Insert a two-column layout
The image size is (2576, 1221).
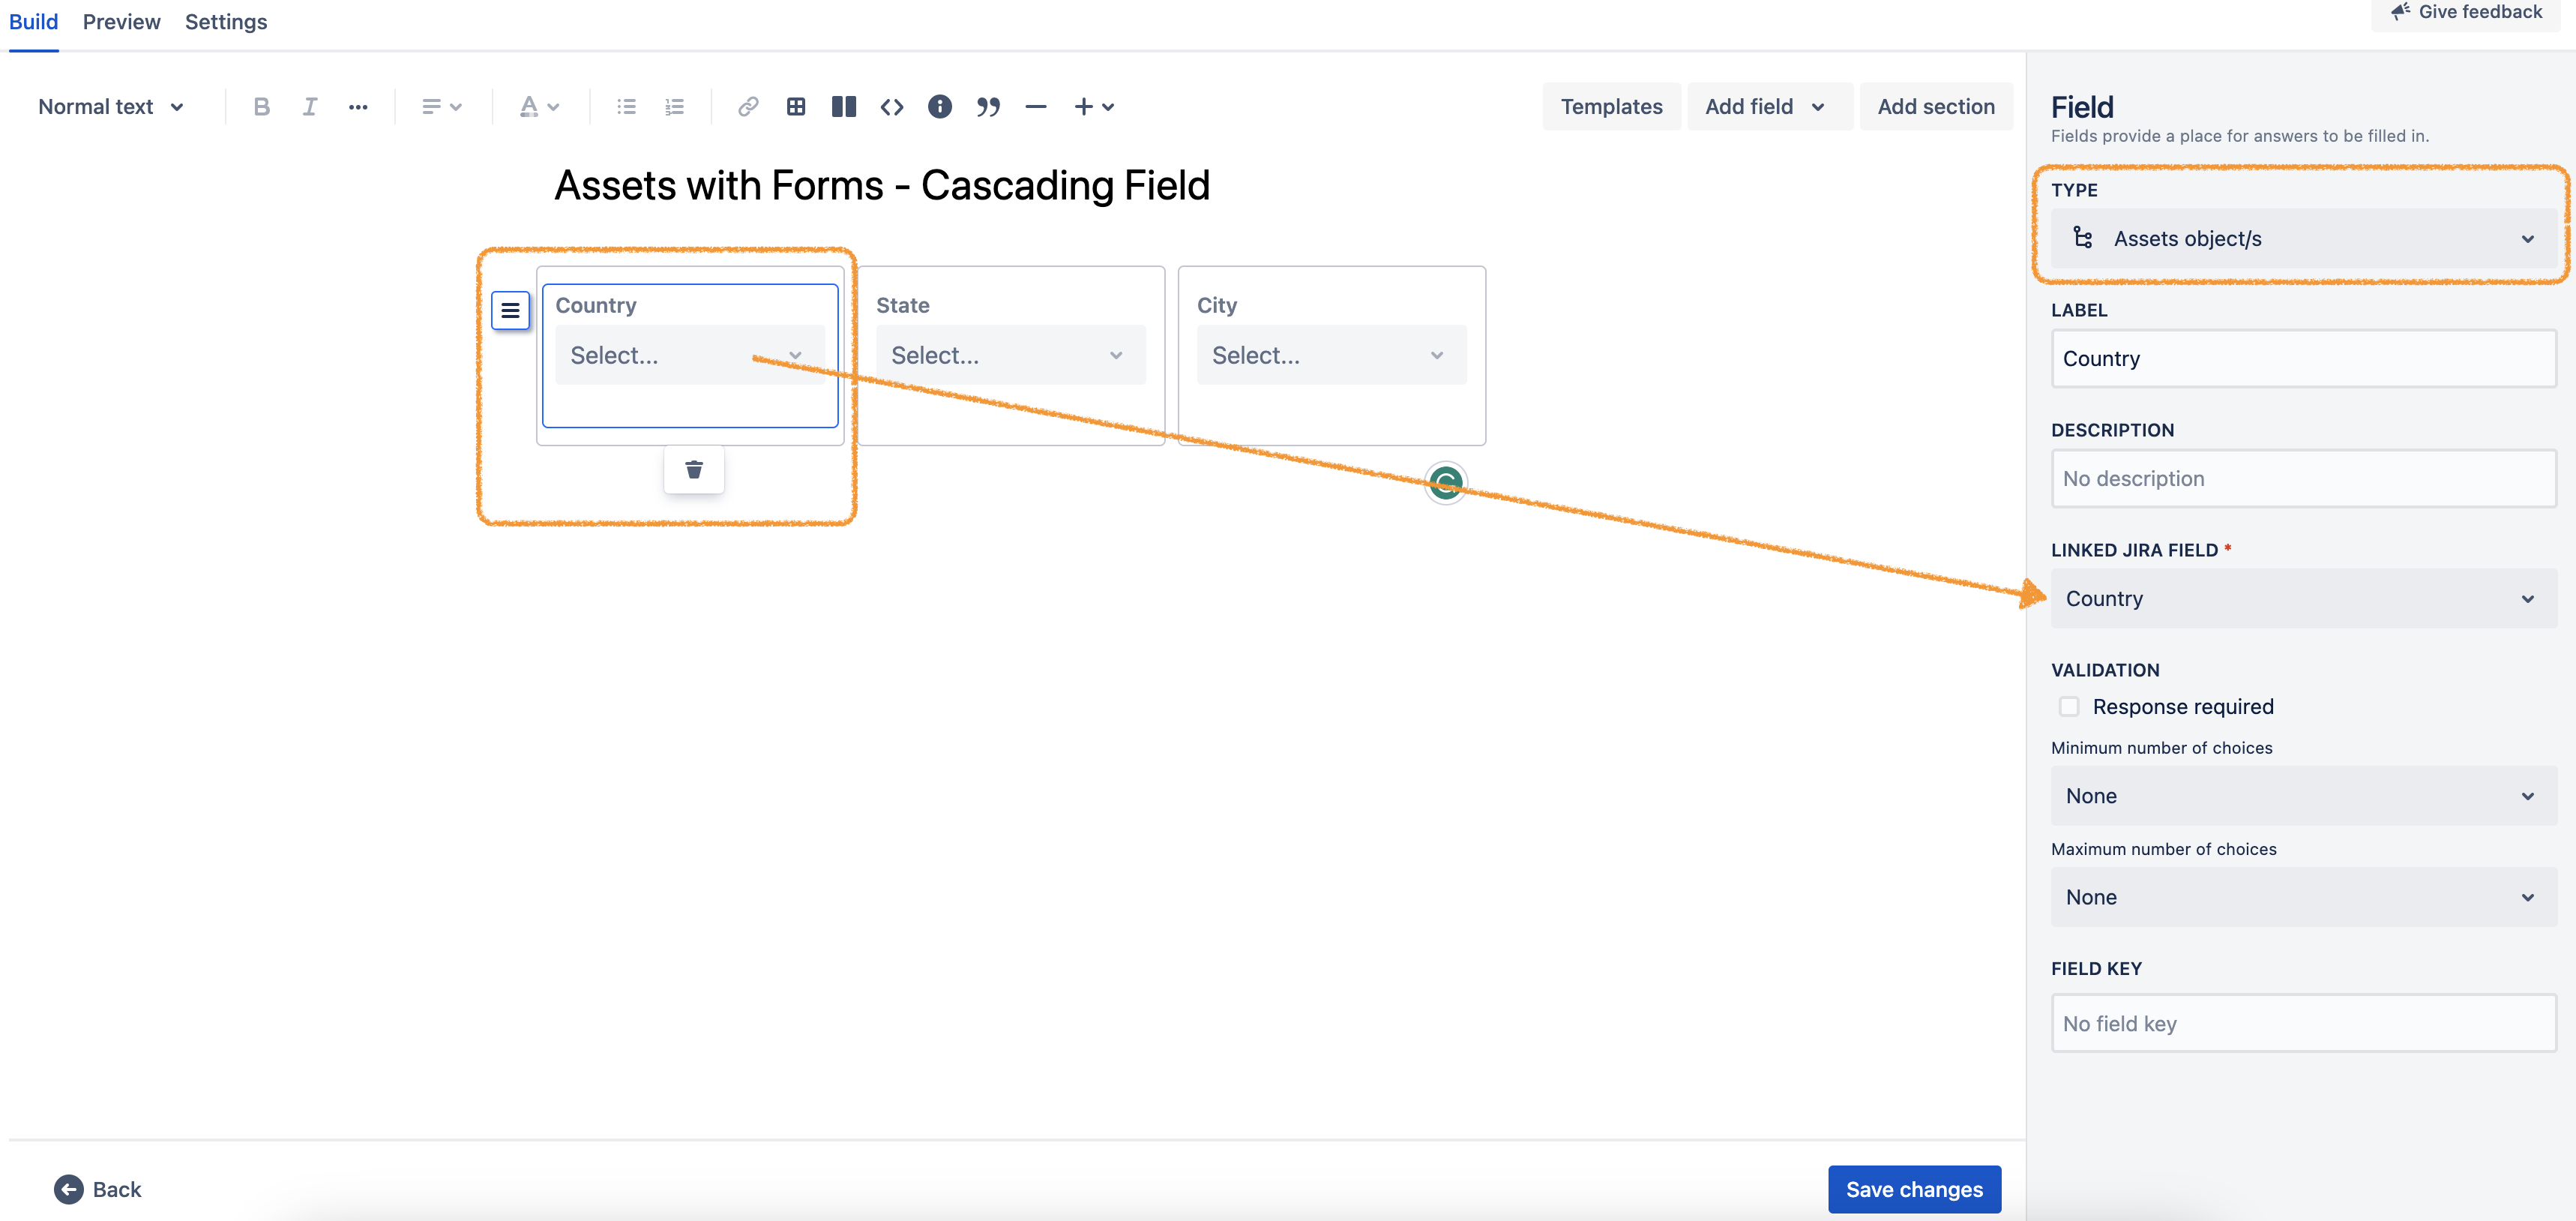point(844,106)
